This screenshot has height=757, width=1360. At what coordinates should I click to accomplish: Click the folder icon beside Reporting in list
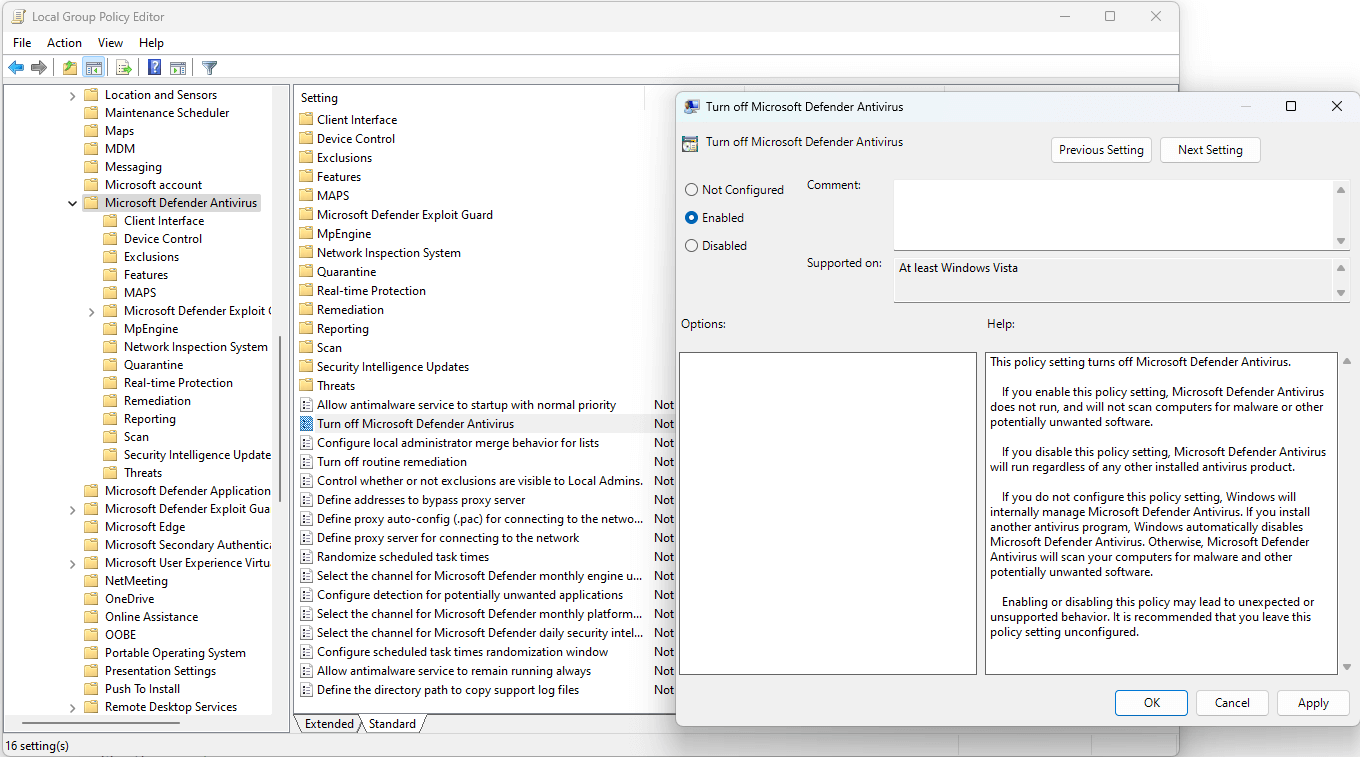[x=307, y=329]
